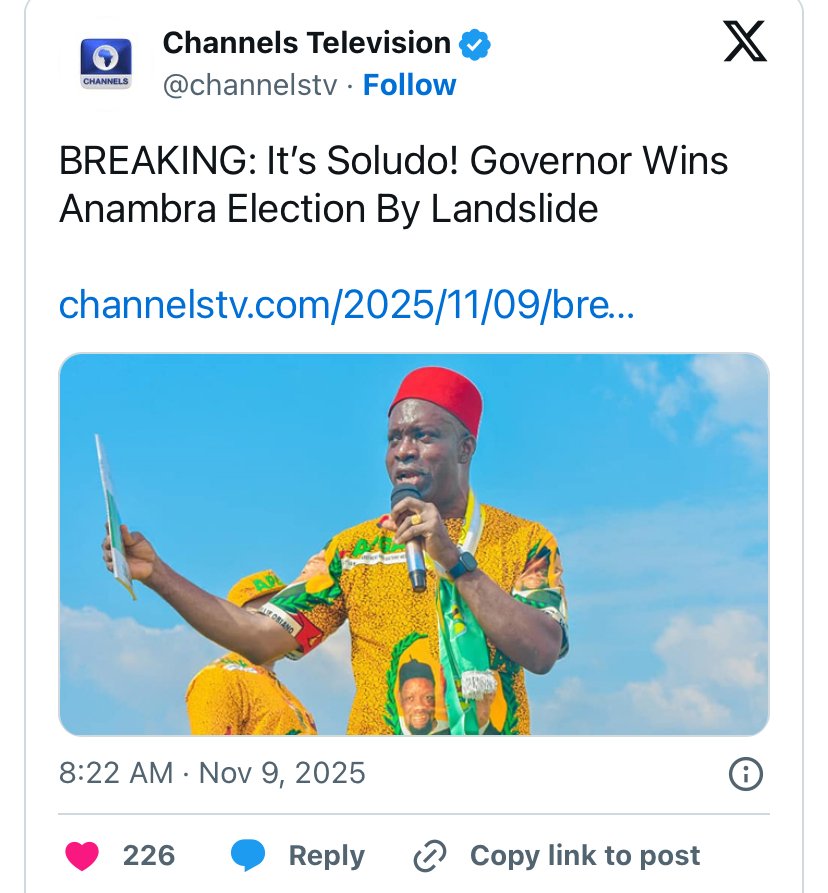Open the channelstv.com article link
This screenshot has width=828, height=893.
(x=346, y=304)
